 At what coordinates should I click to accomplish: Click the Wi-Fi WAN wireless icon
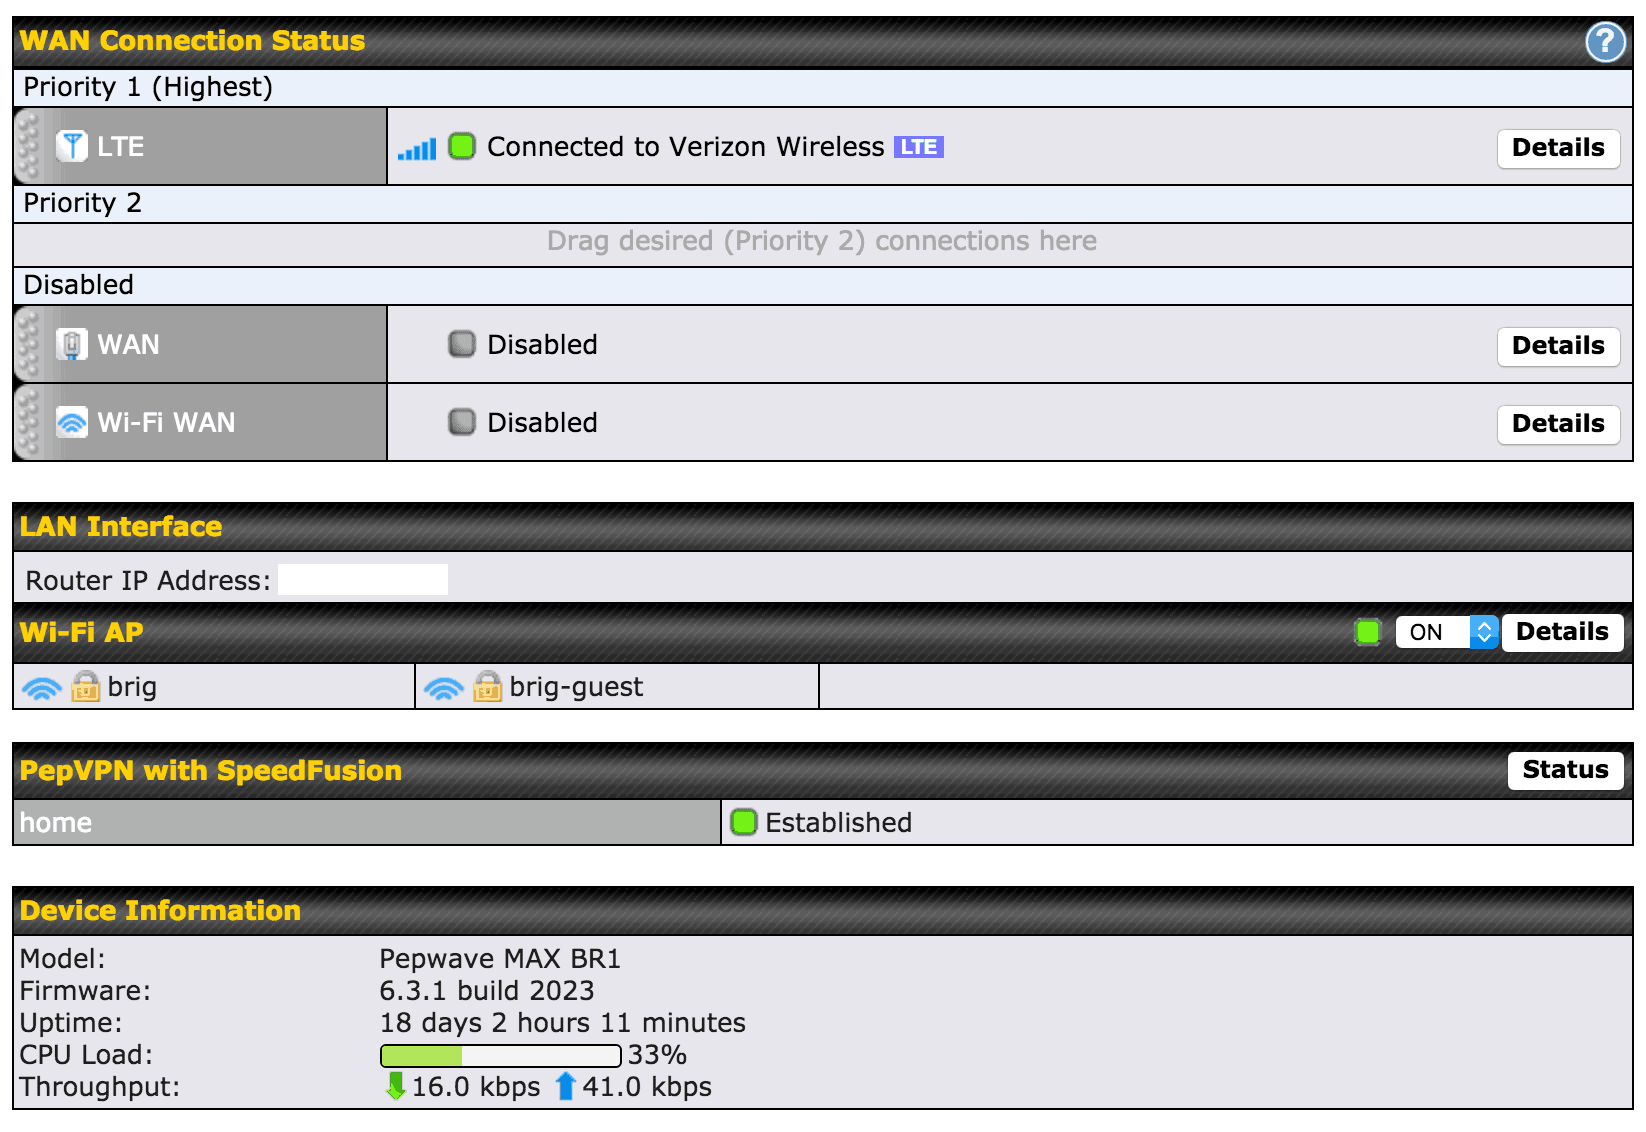71,421
